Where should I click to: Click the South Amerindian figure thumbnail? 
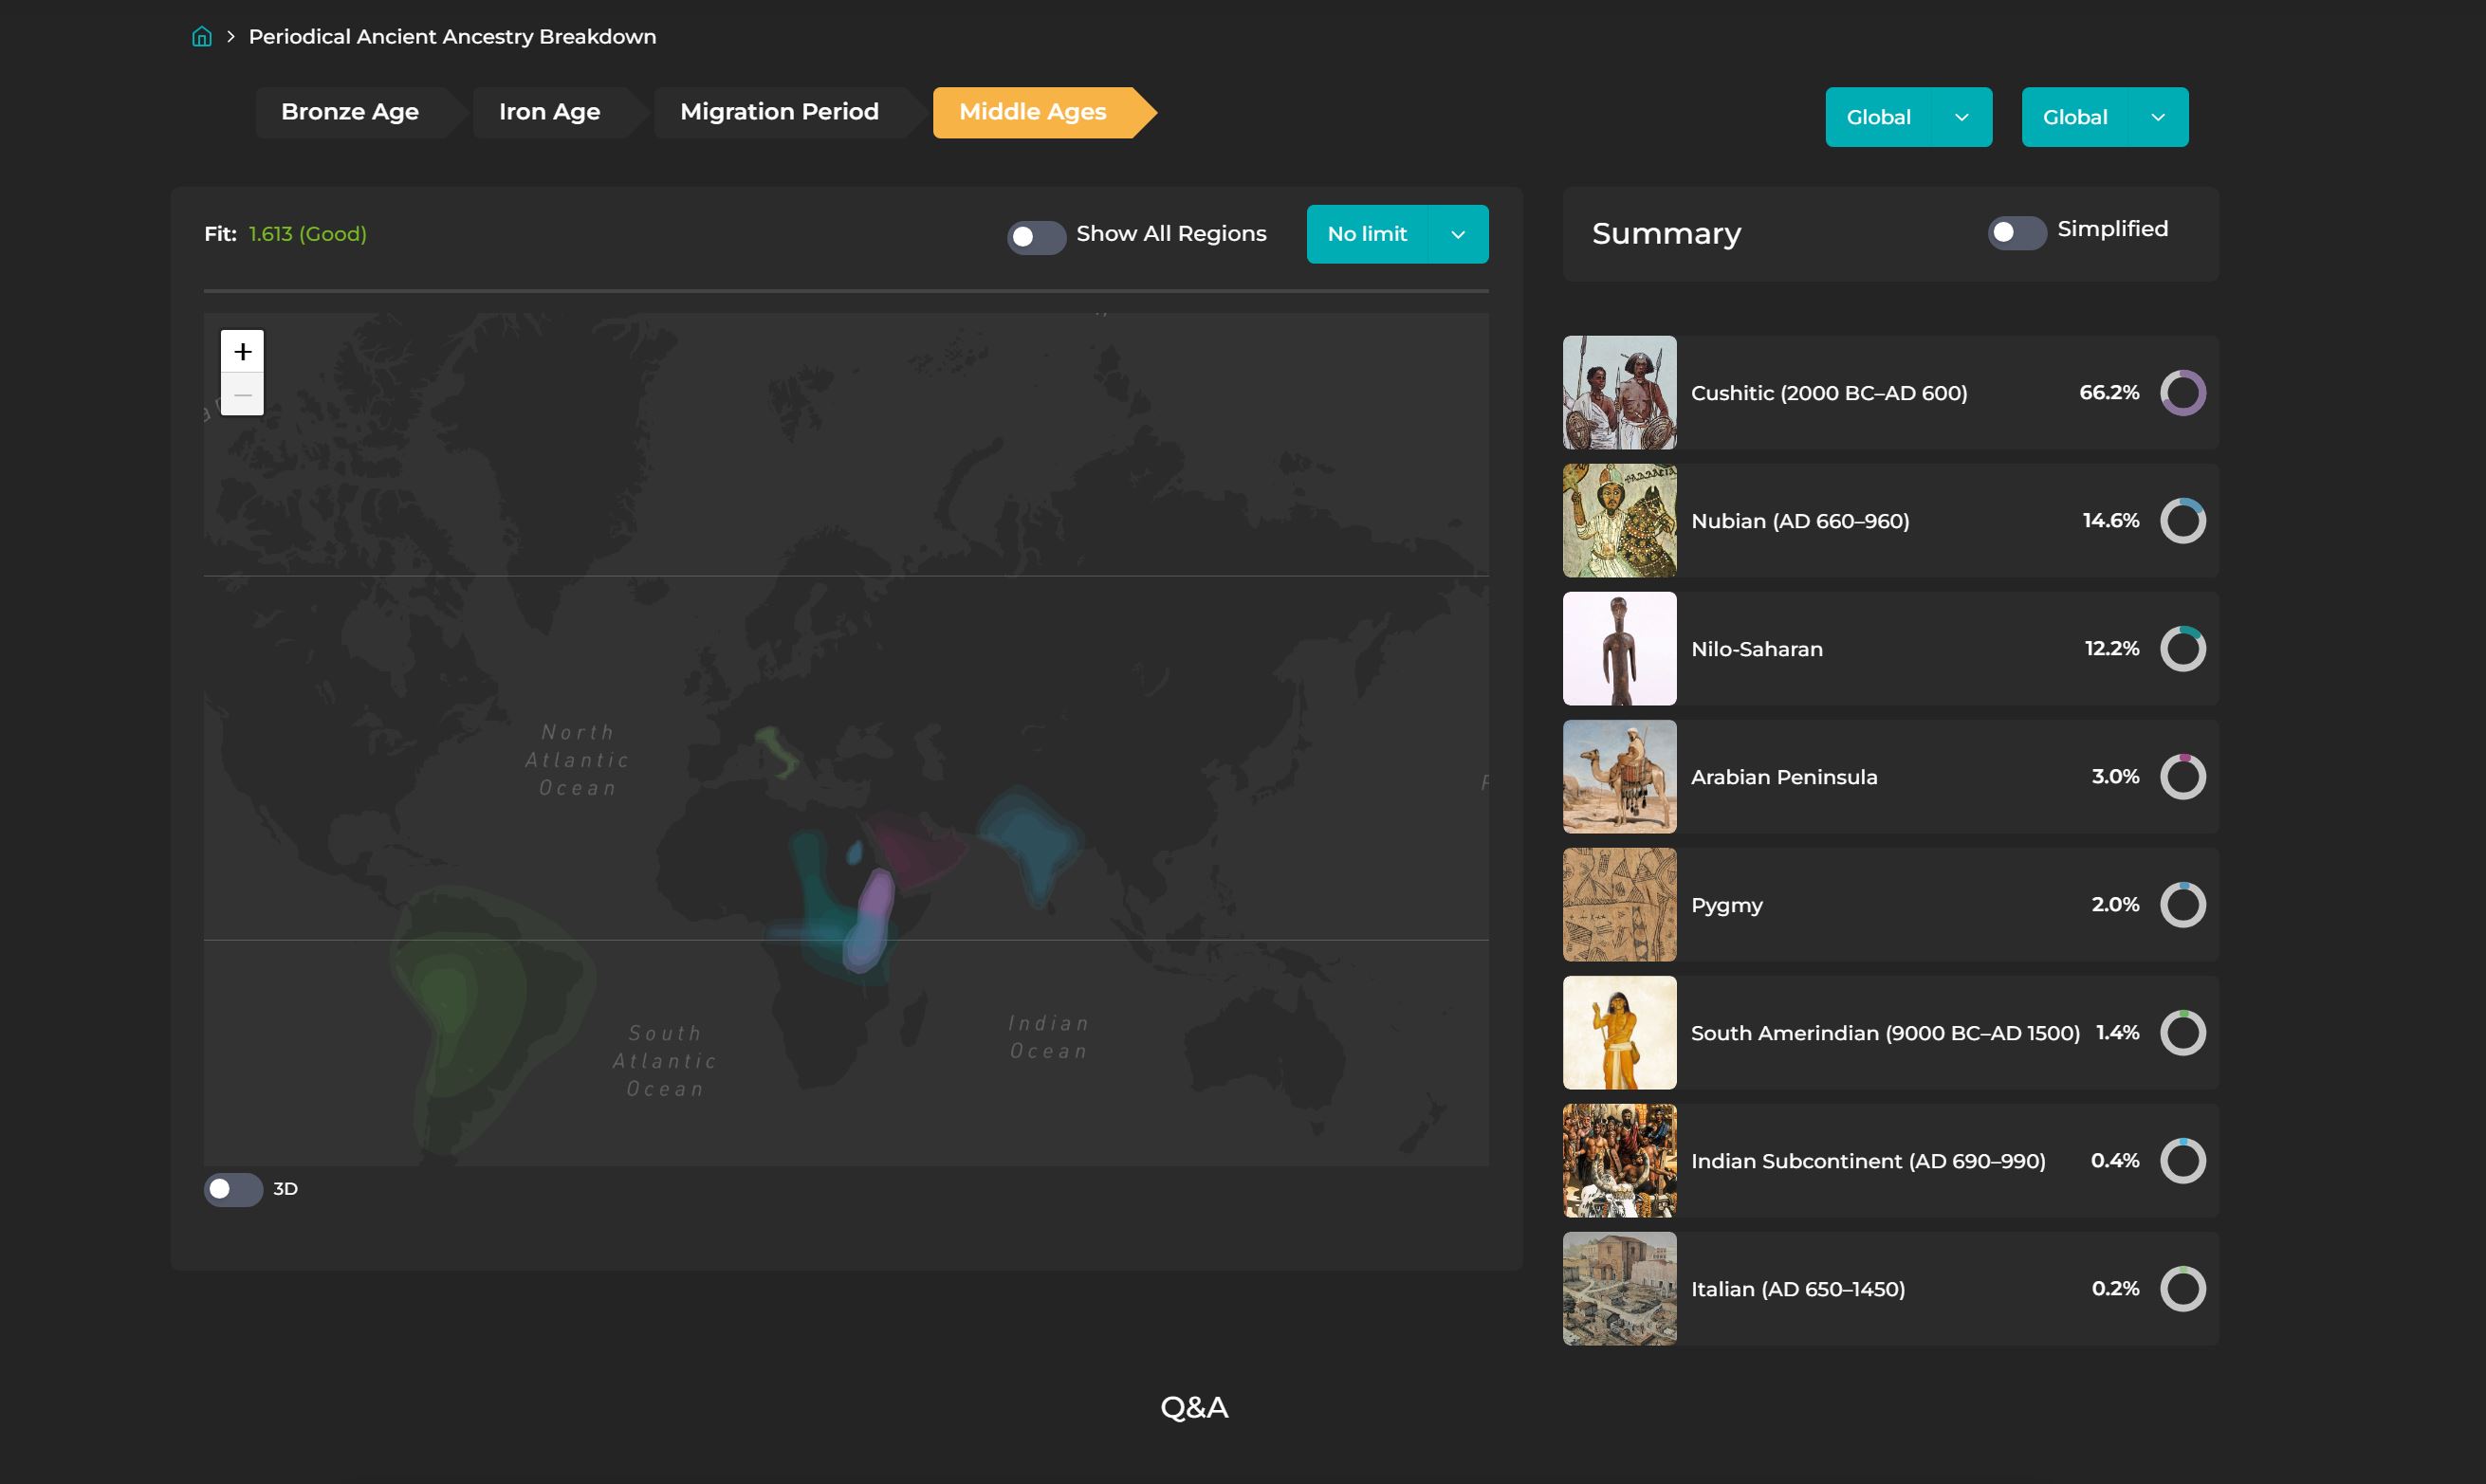pos(1619,1033)
